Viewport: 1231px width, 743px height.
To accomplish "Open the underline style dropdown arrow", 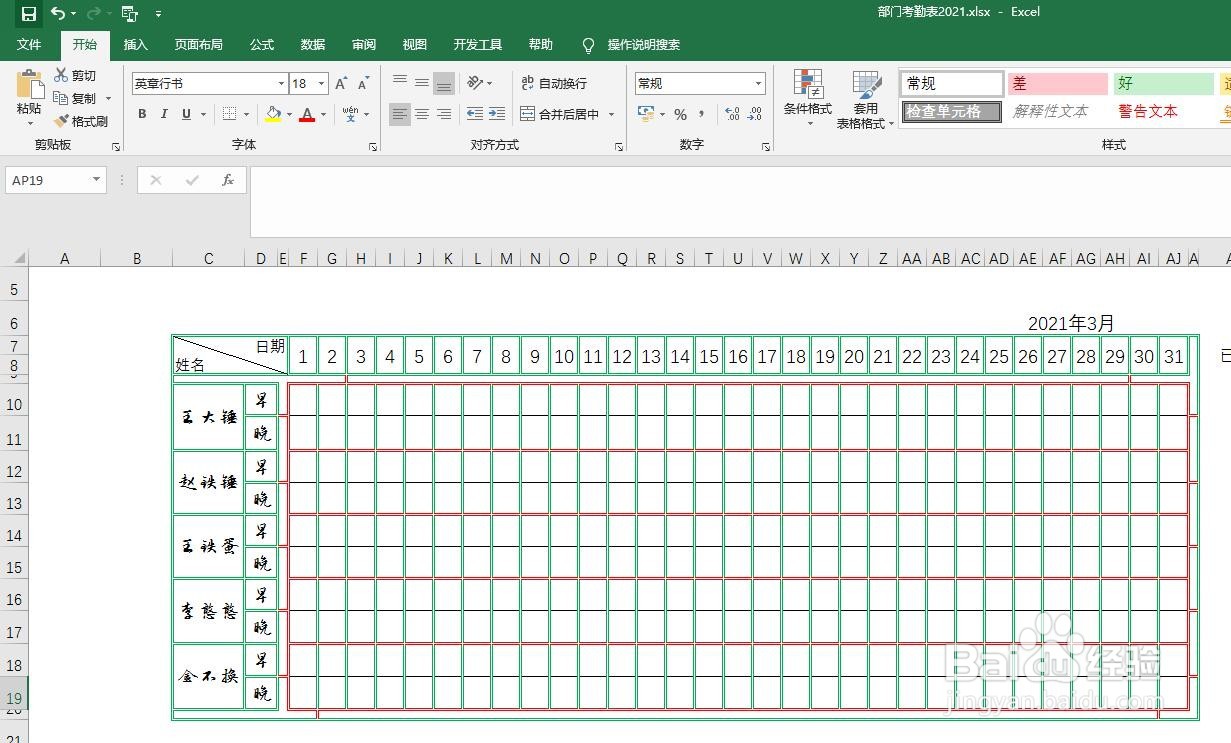I will [x=203, y=114].
